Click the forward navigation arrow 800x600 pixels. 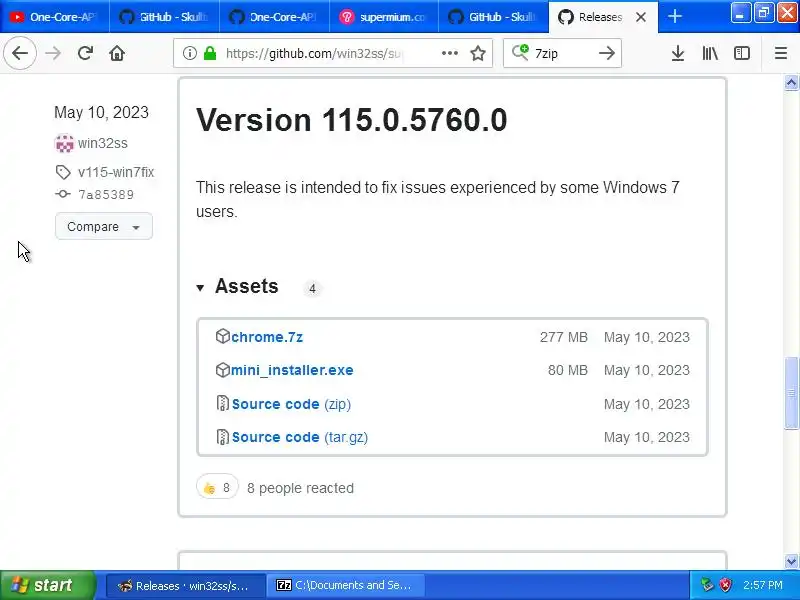53,53
